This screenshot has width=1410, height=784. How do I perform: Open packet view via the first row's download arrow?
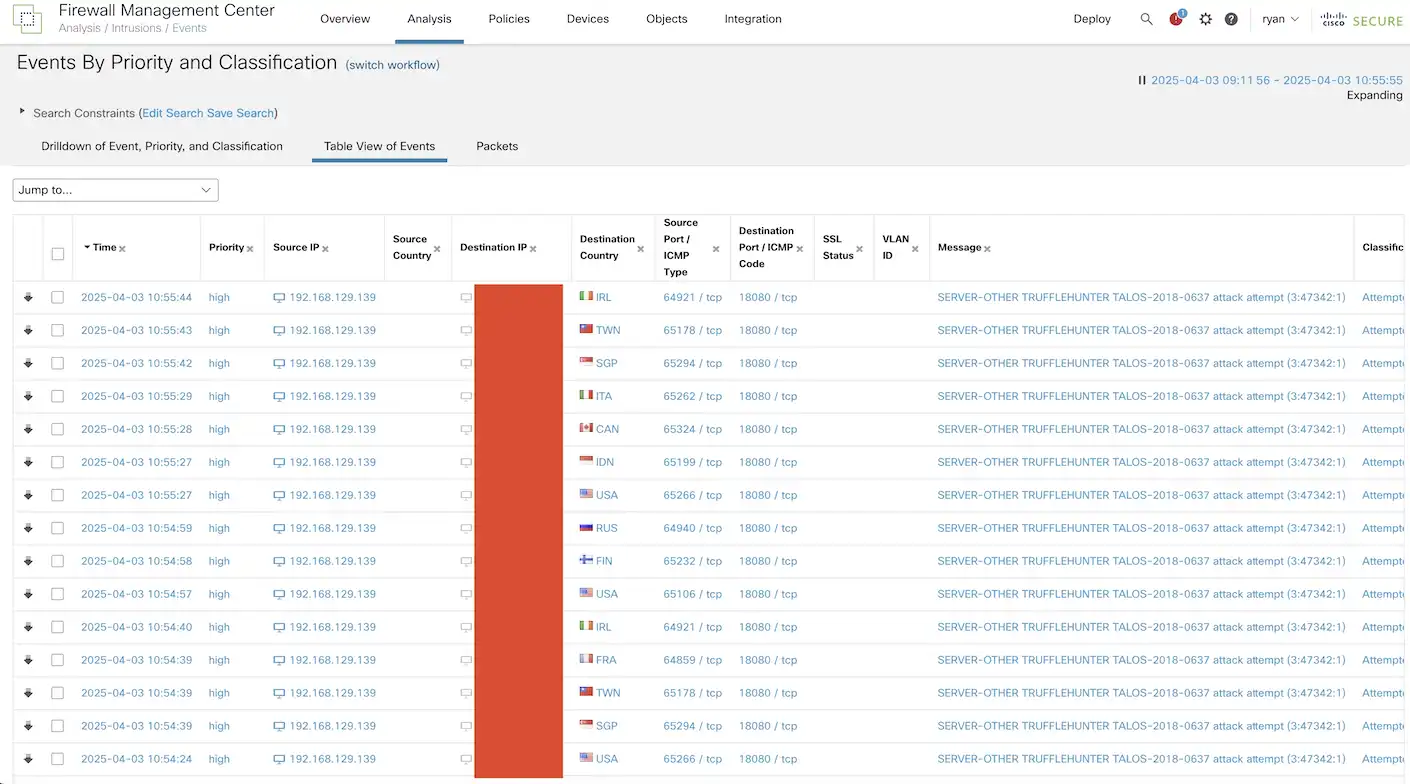point(27,297)
